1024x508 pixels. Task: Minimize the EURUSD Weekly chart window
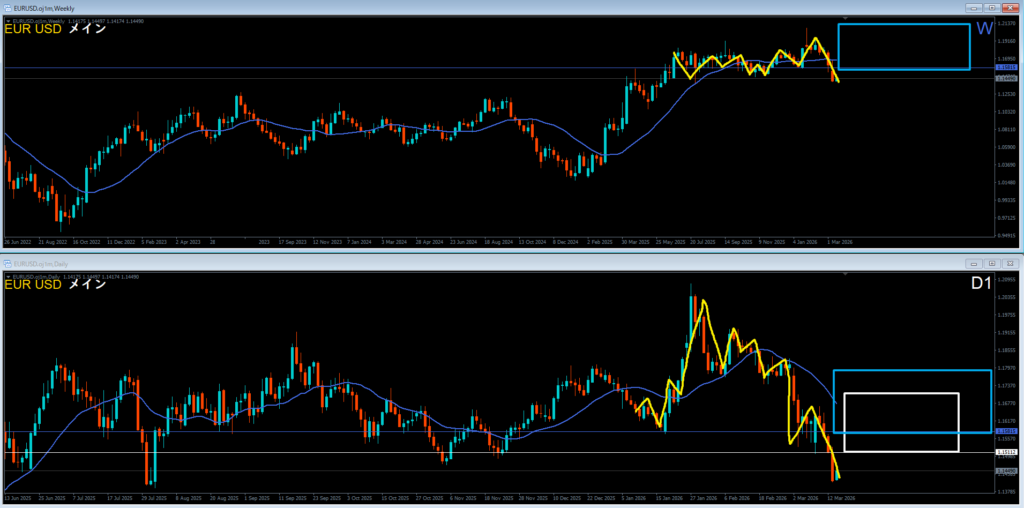pos(976,8)
